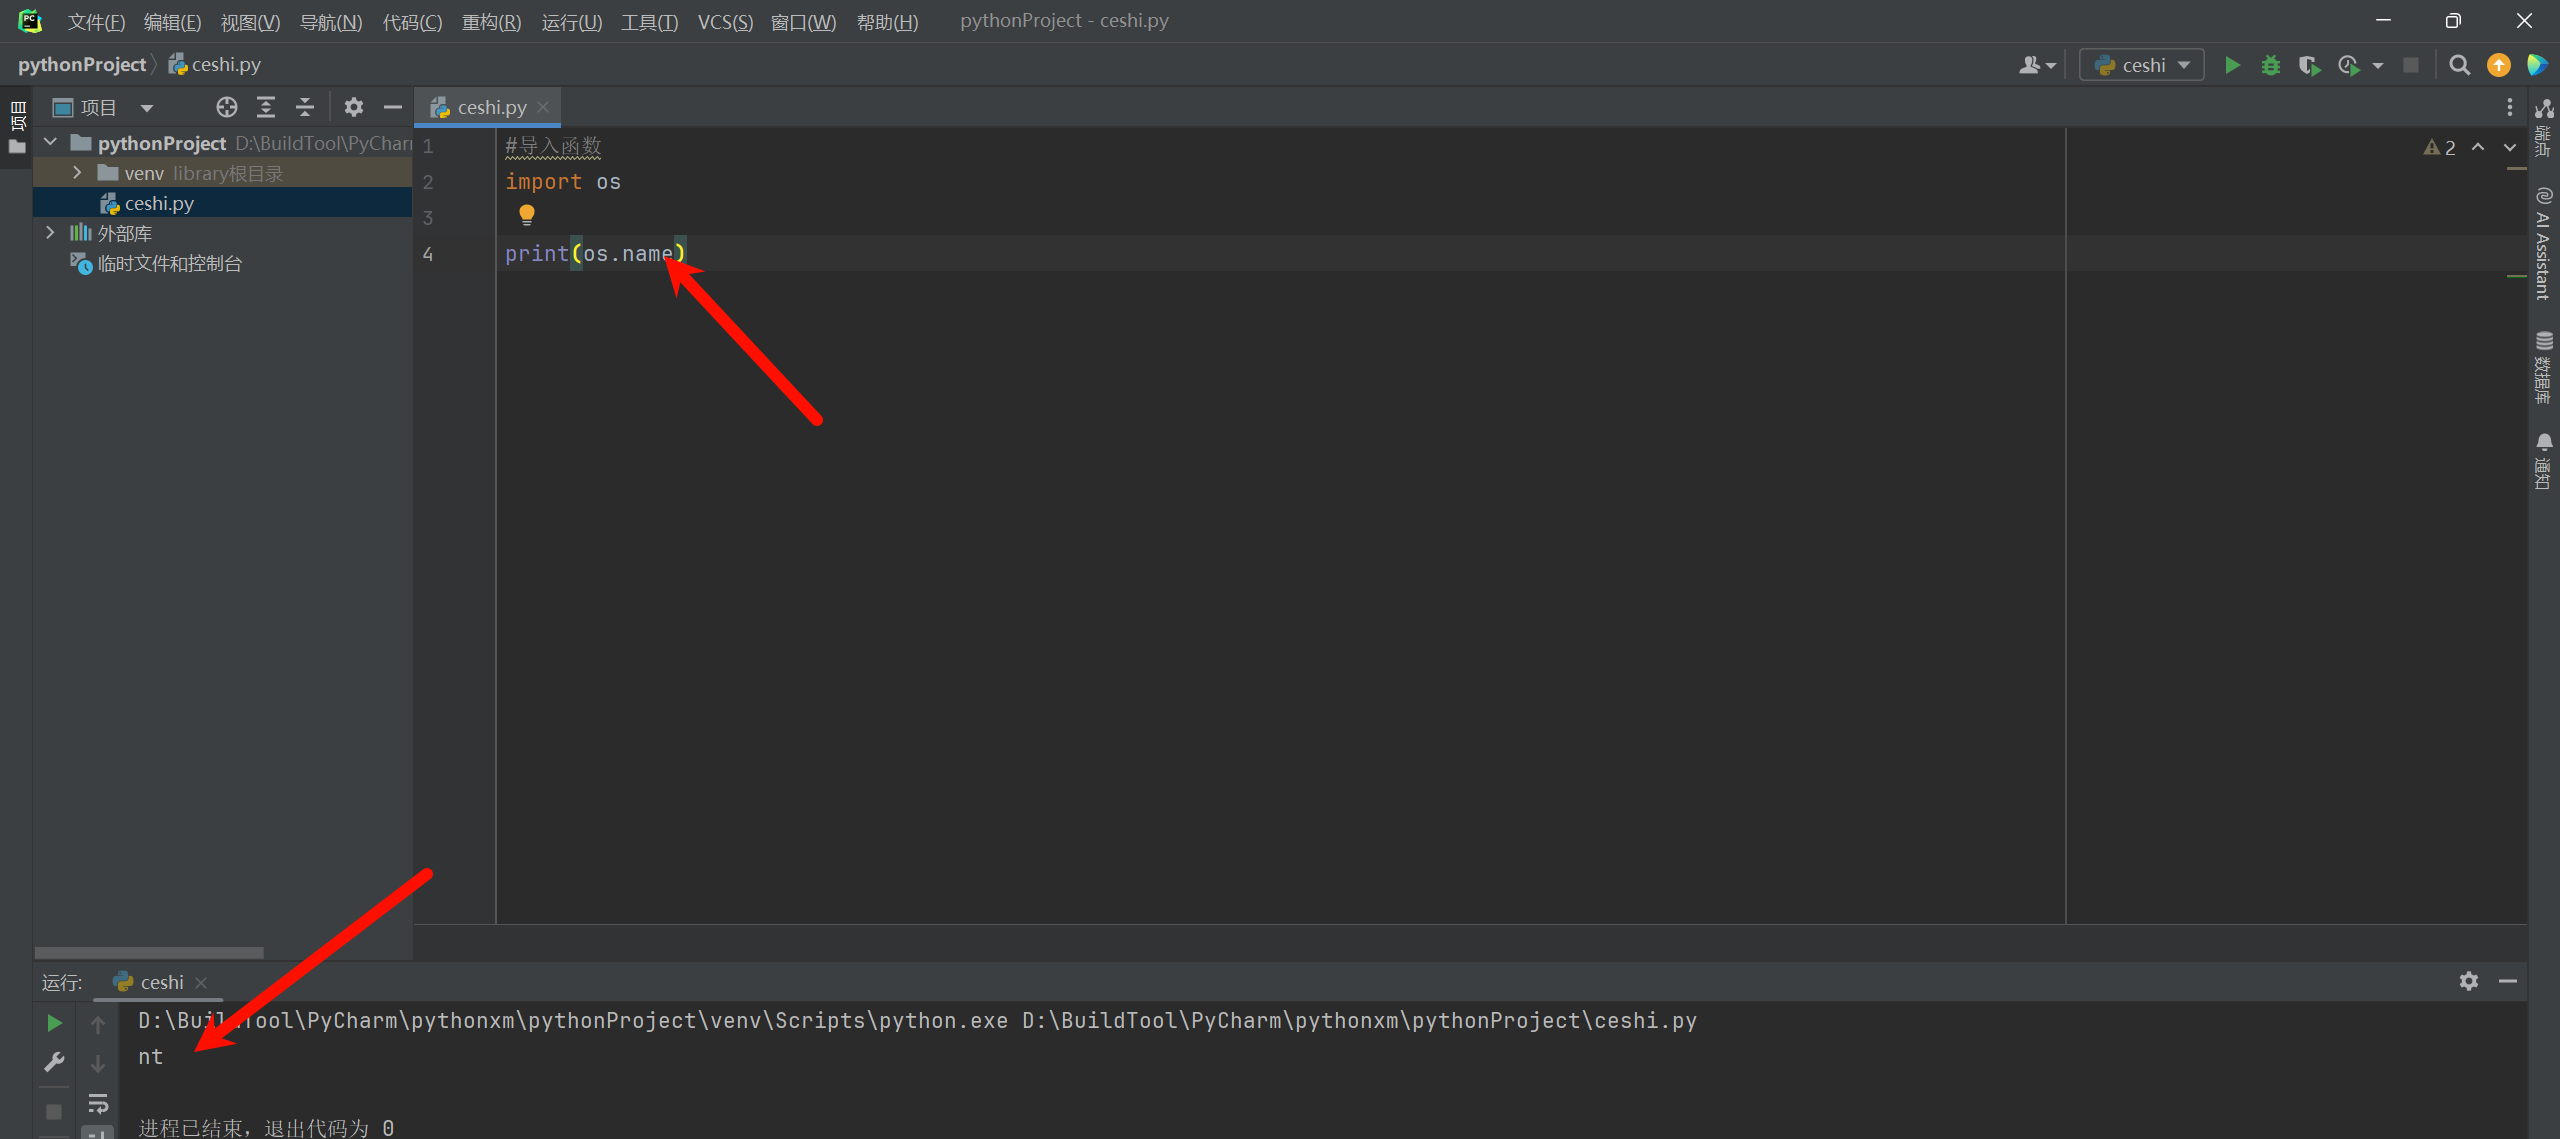The image size is (2560, 1139).
Task: Click down the stack trace arrow
Action: [98, 1062]
